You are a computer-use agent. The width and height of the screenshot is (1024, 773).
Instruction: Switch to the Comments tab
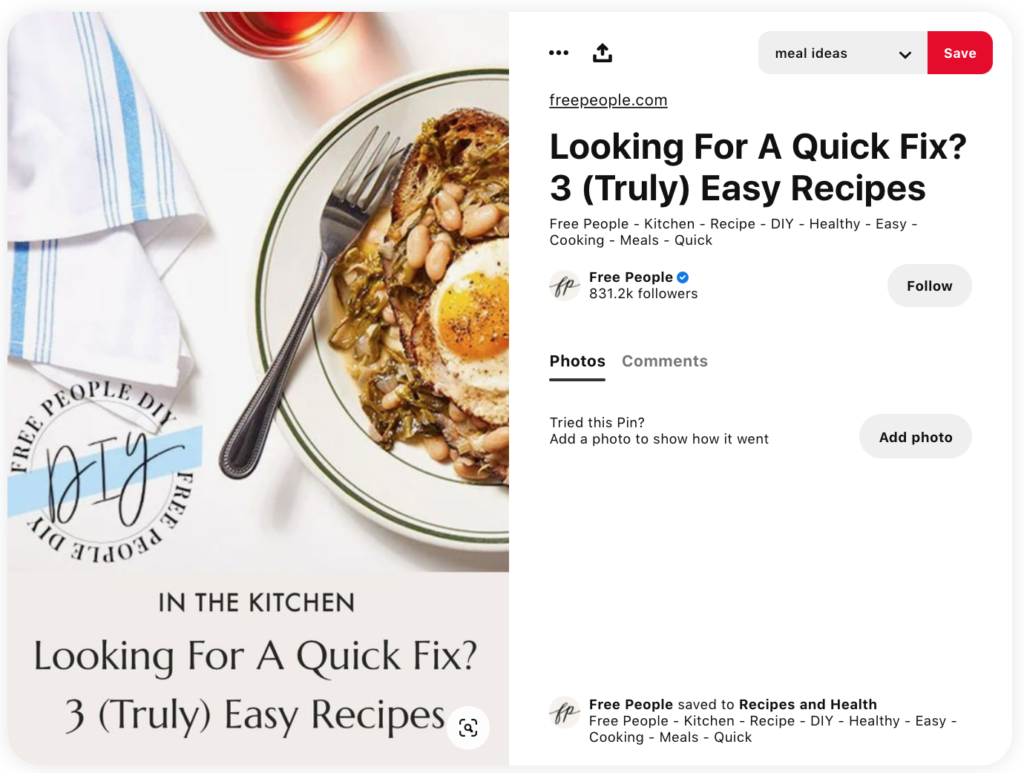(664, 361)
